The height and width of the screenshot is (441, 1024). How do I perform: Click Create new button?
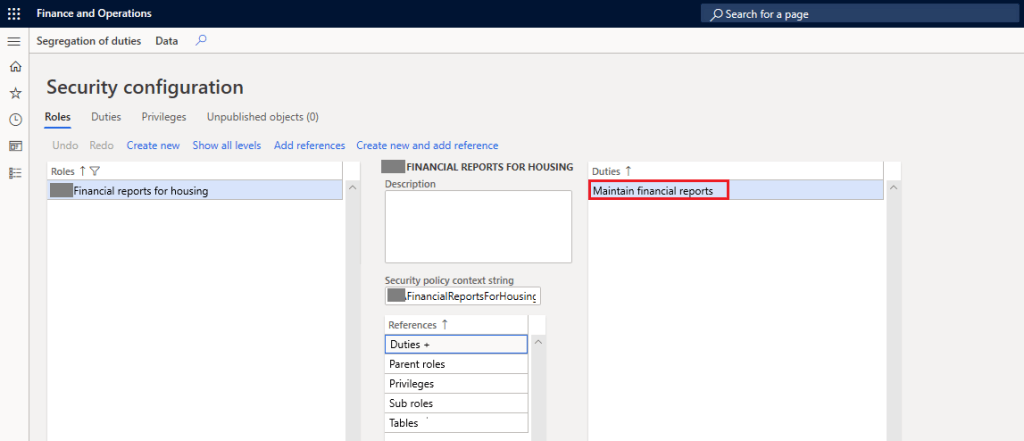pyautogui.click(x=153, y=145)
